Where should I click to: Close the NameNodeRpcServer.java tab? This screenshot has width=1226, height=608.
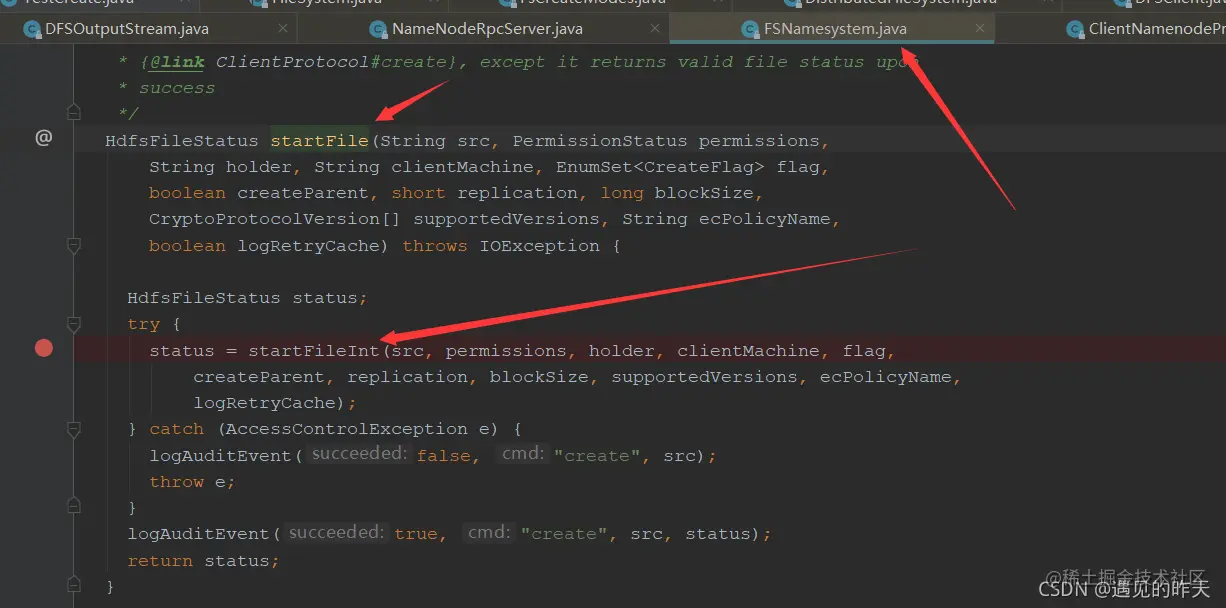[x=655, y=29]
